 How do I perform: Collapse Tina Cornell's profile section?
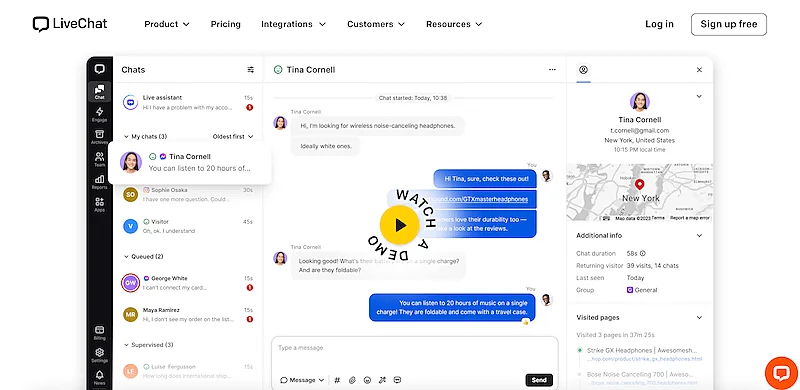pyautogui.click(x=699, y=96)
